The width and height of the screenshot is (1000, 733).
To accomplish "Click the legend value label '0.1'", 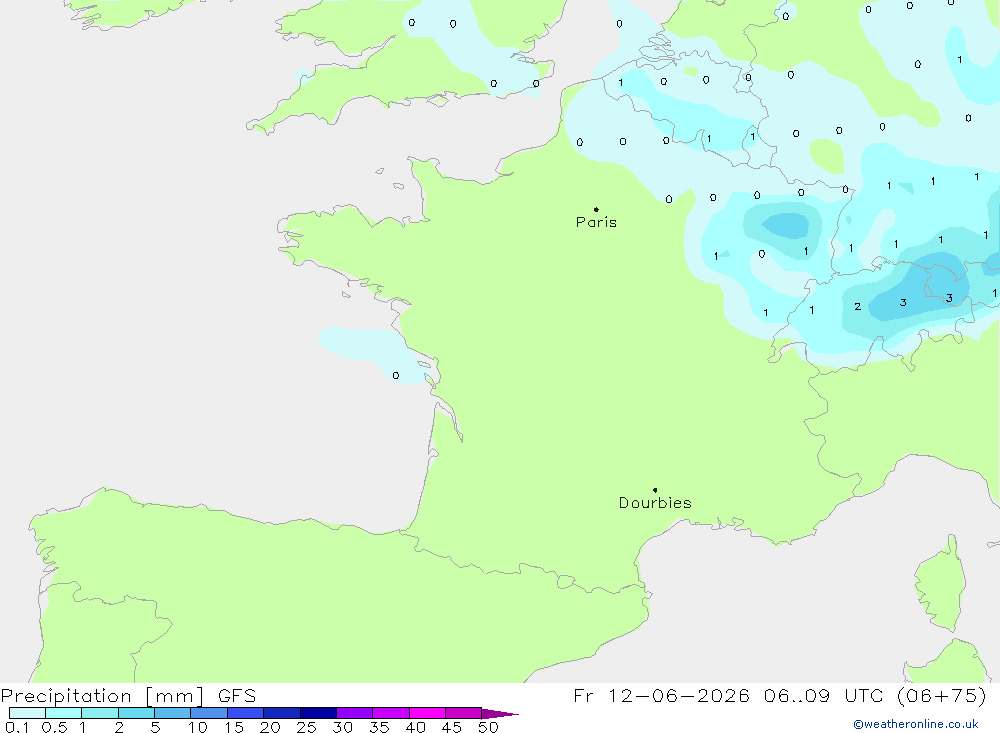I will (17, 727).
